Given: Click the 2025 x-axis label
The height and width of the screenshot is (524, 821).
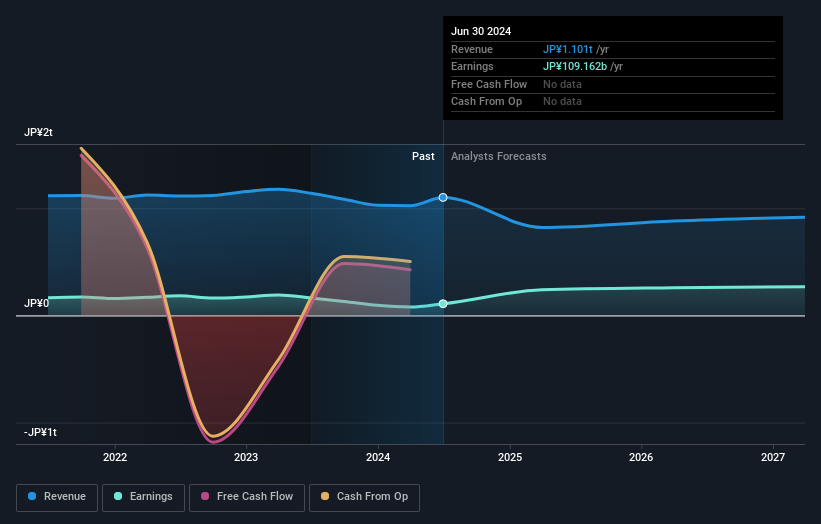Looking at the screenshot, I should (x=510, y=457).
